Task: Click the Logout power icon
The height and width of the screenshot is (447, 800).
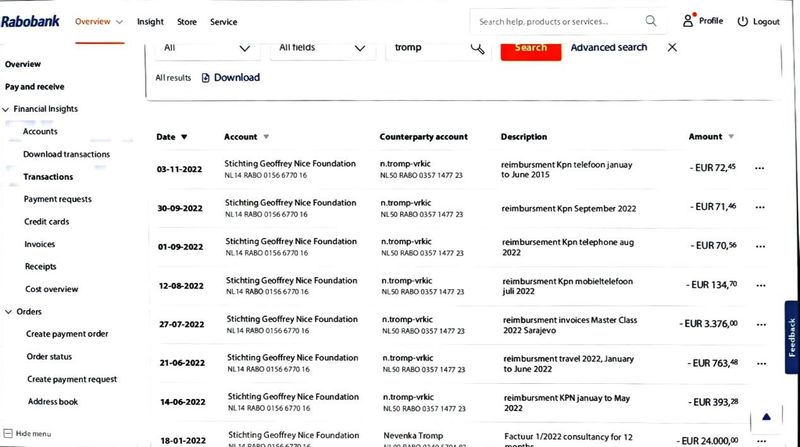Action: pyautogui.click(x=743, y=21)
